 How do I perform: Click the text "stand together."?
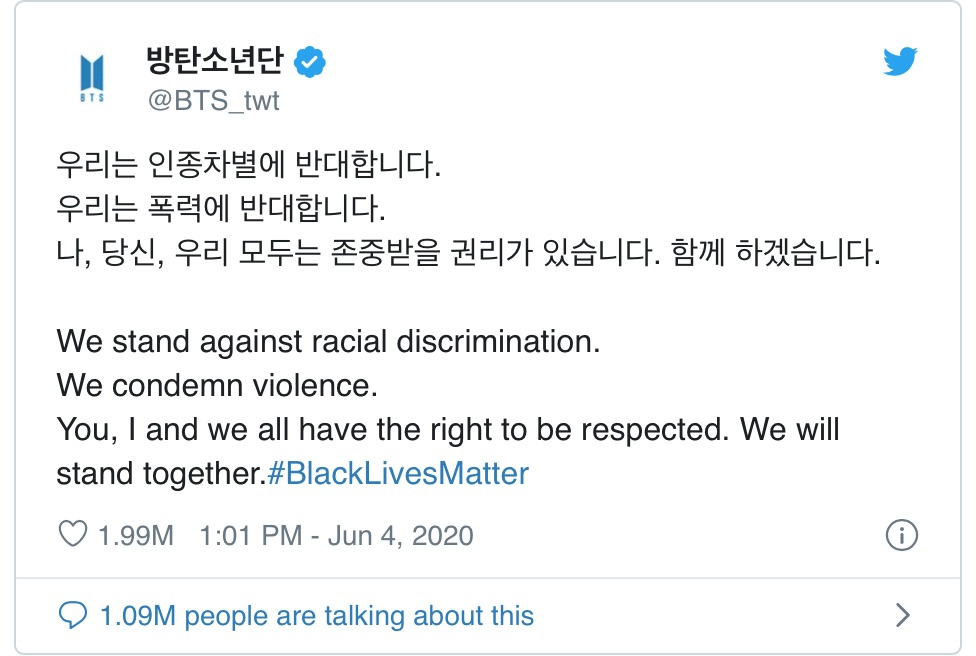[x=161, y=474]
